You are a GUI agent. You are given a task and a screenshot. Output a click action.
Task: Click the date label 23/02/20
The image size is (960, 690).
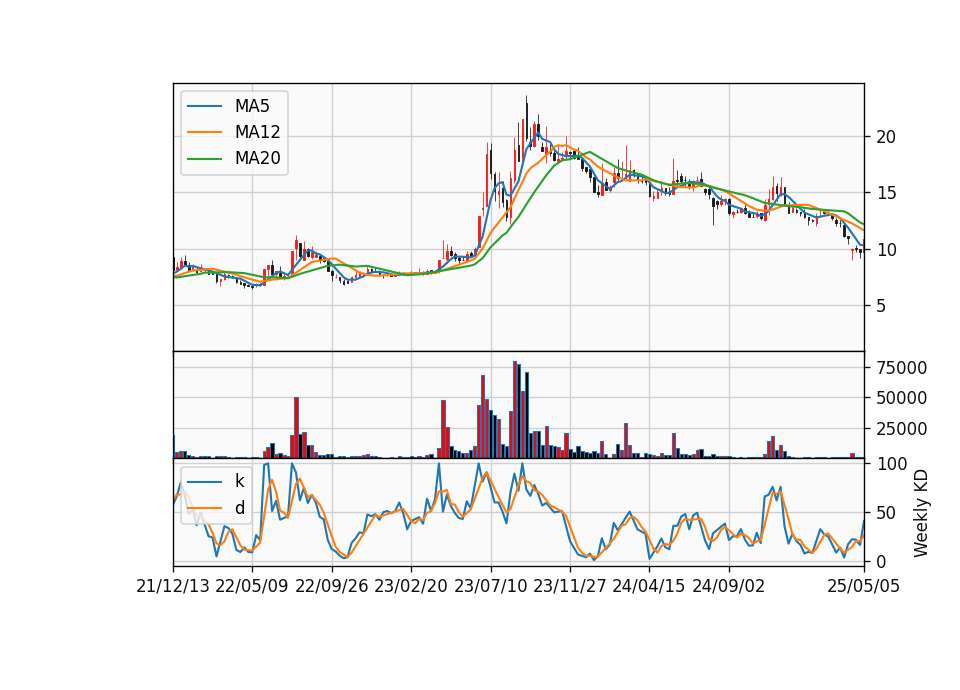tap(411, 587)
